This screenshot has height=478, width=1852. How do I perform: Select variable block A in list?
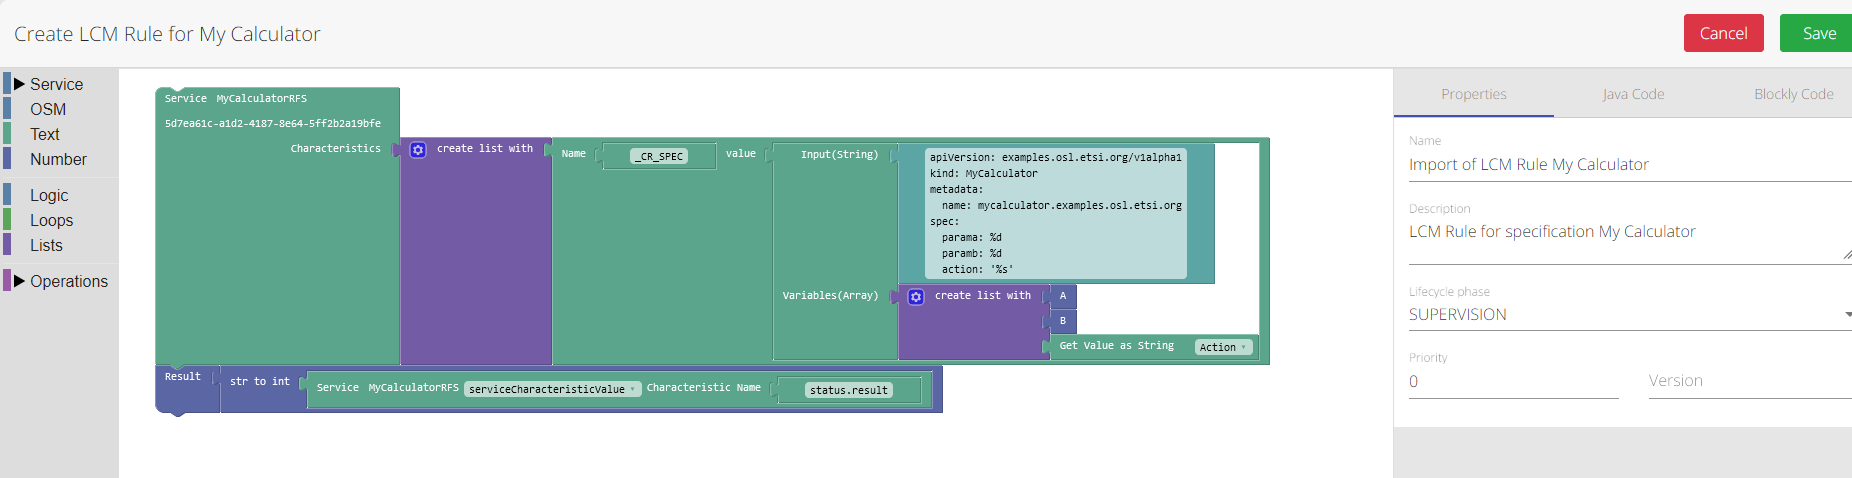(1063, 296)
